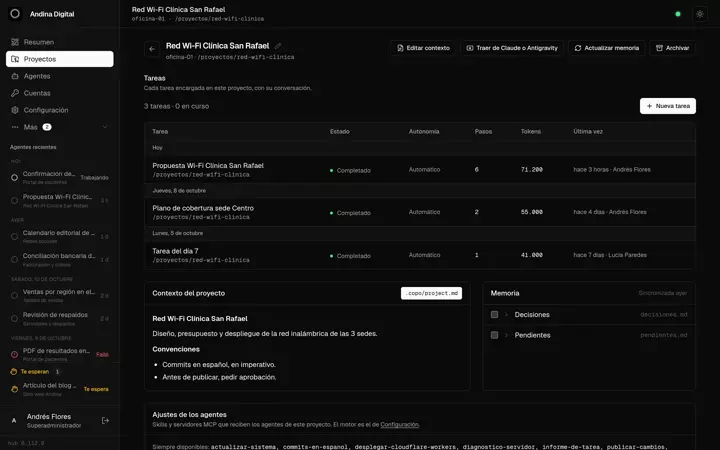This screenshot has height=450, width=720.
Task: Follow the Configuración link in Ajustes
Action: coord(399,425)
